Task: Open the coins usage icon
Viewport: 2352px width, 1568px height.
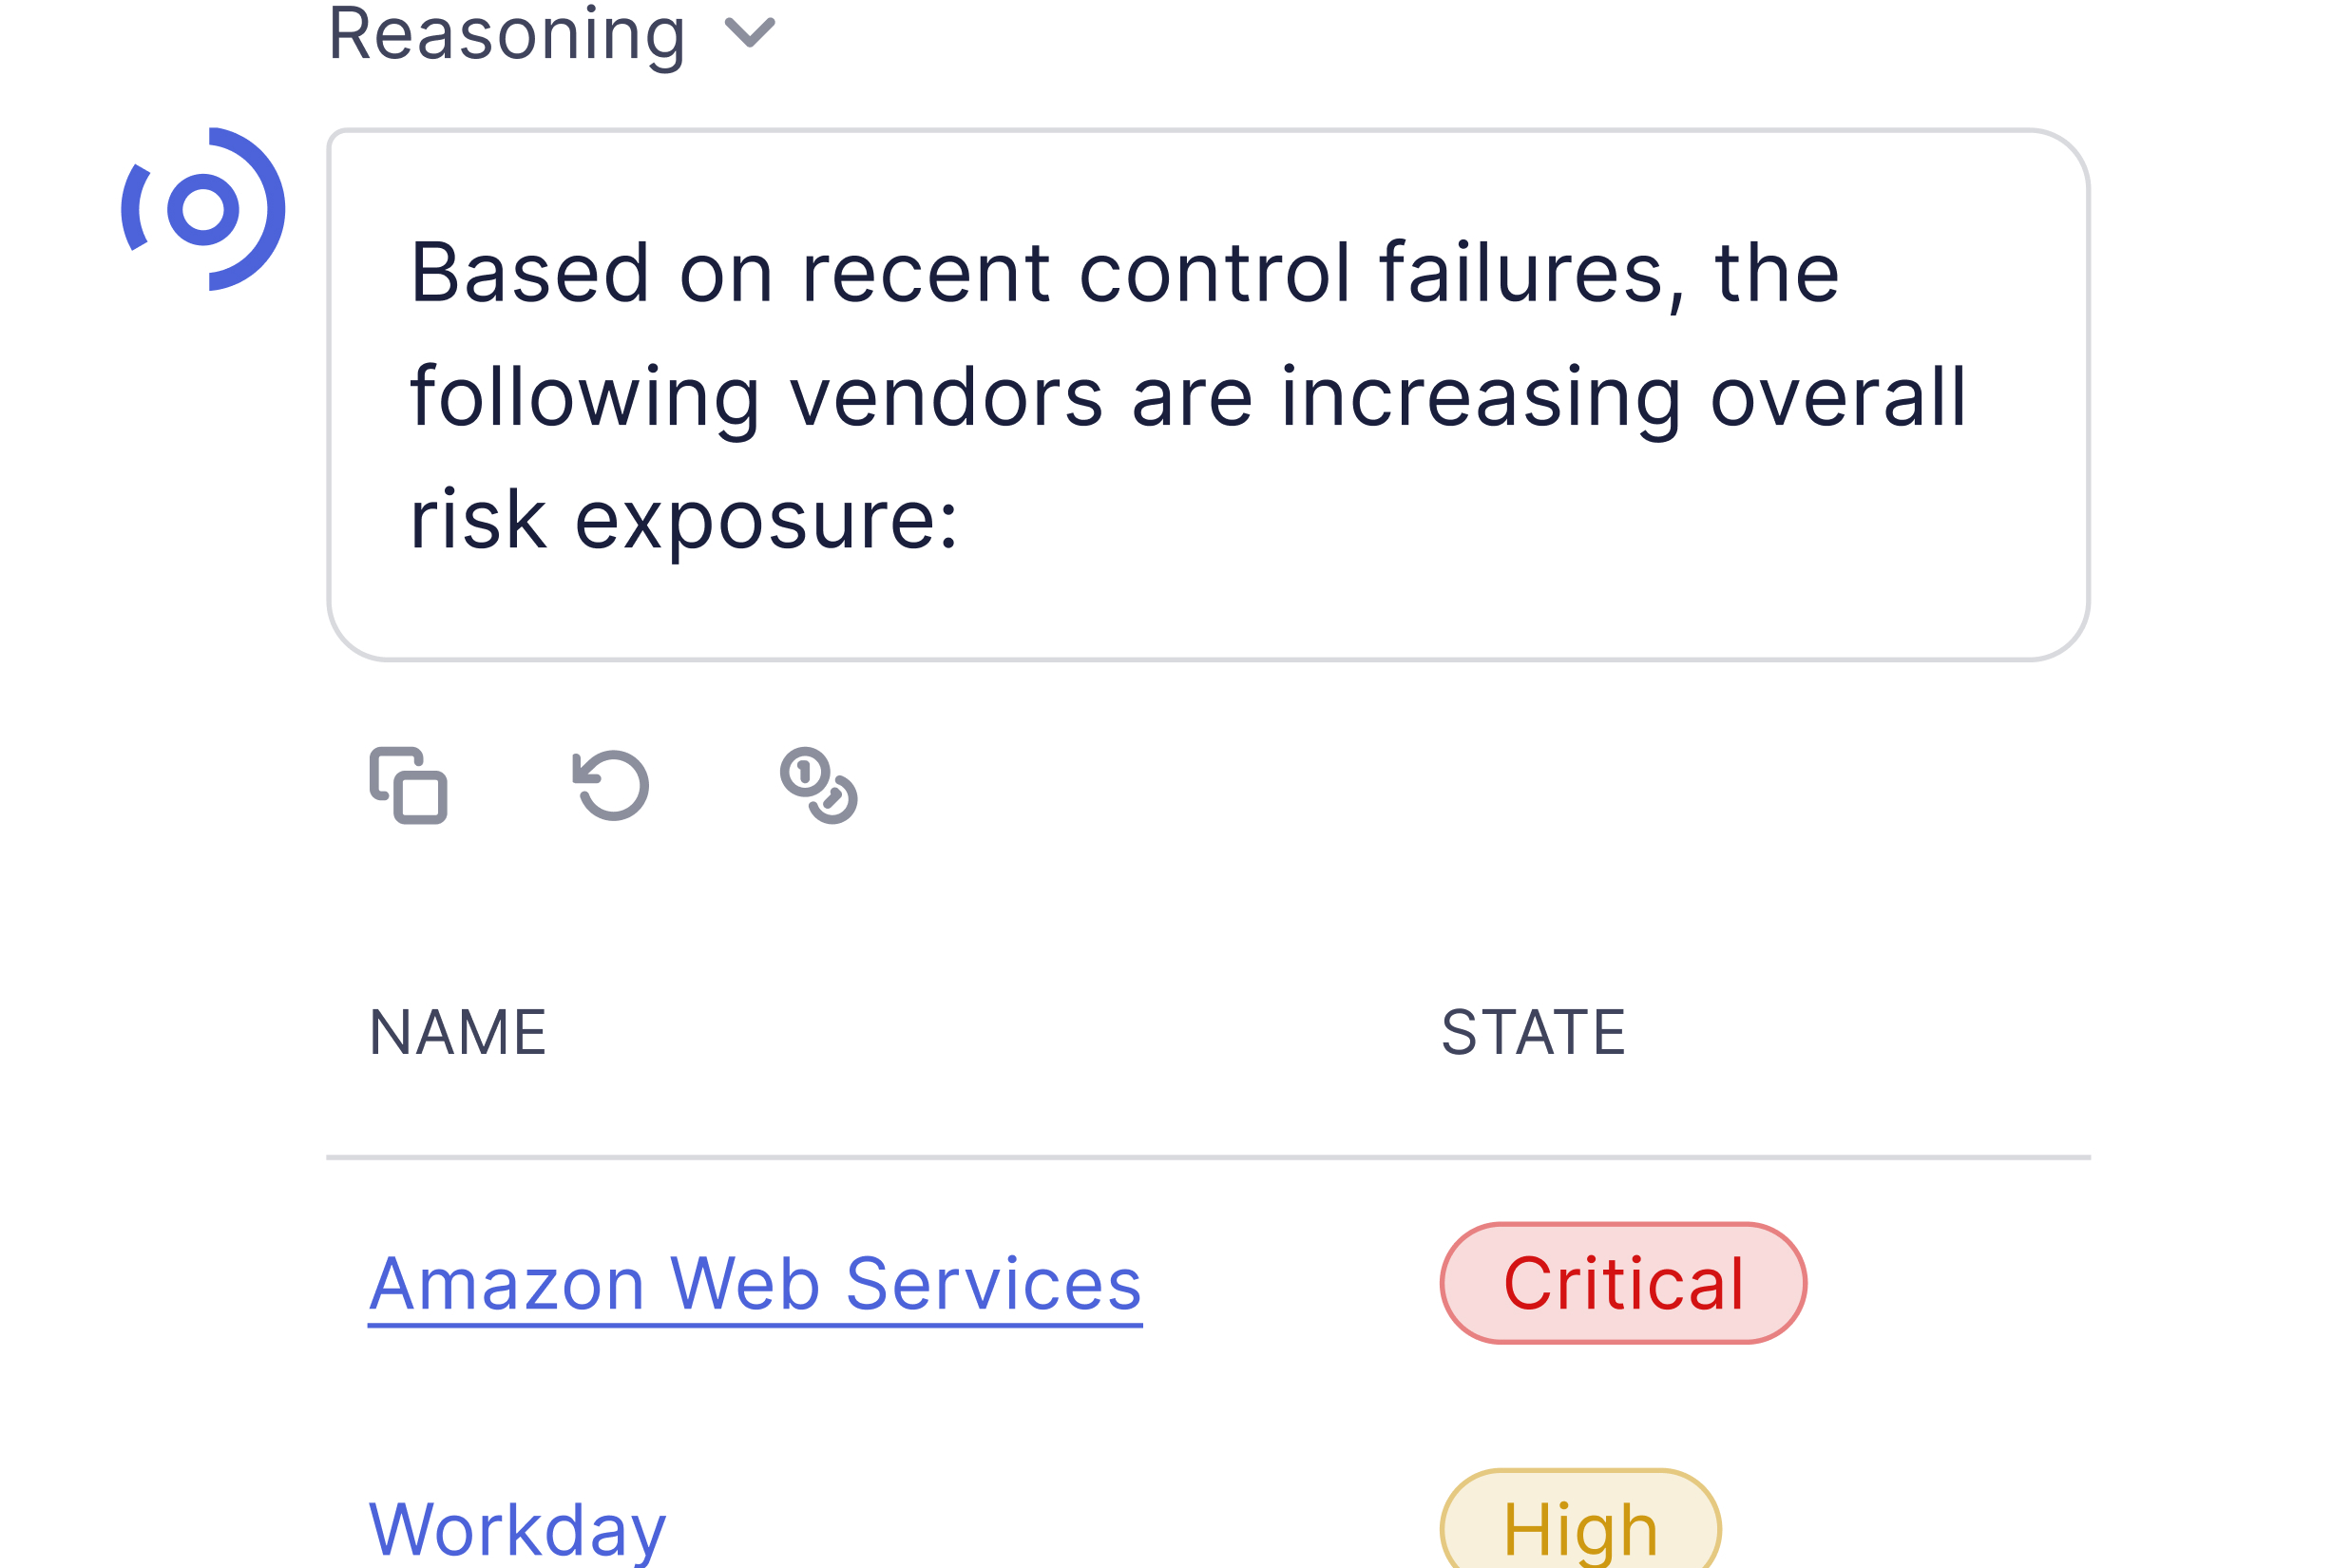Action: [x=818, y=786]
